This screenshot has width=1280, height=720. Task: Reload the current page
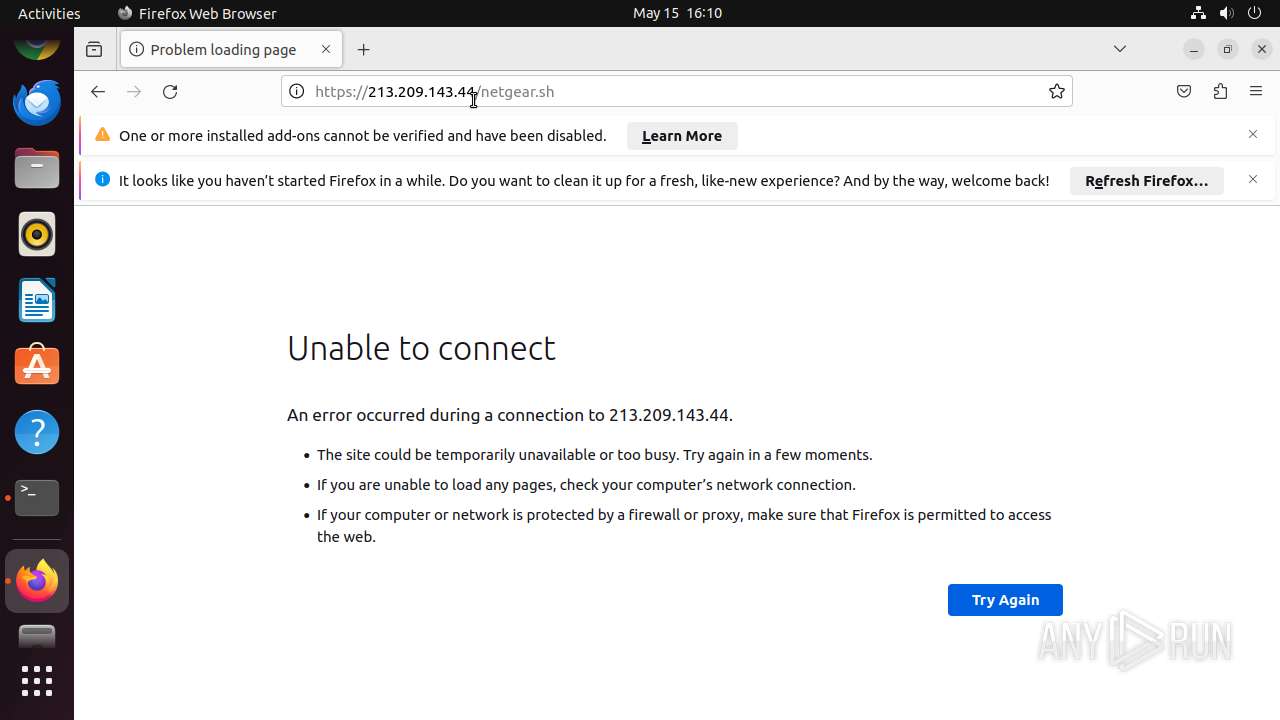170,92
